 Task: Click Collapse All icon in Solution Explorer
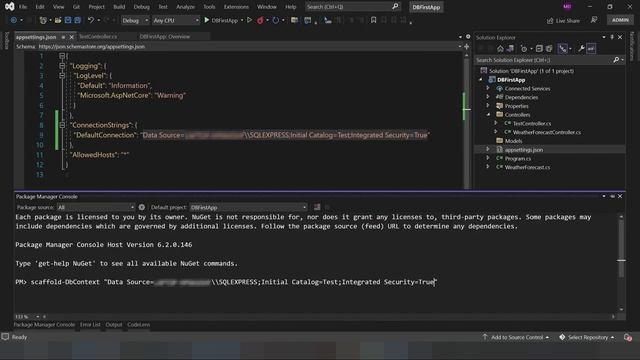(x=539, y=49)
